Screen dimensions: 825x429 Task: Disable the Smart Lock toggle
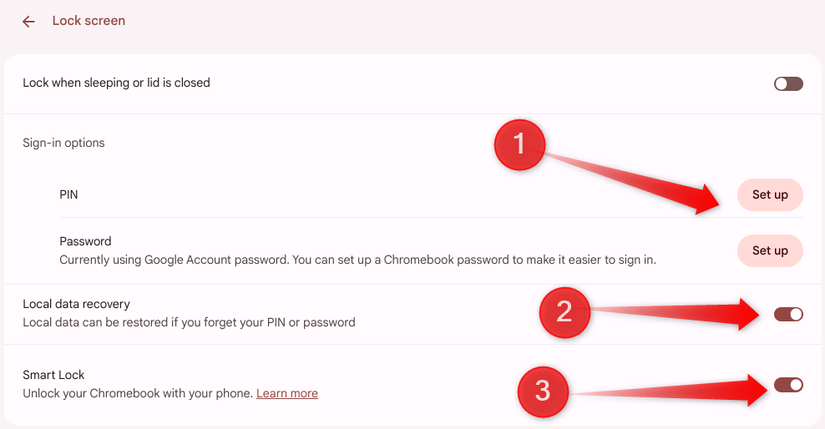788,384
